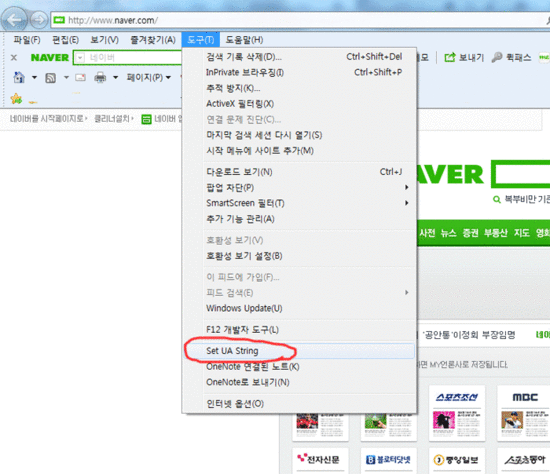550x474 pixels.
Task: Open the 편집(E) menu
Action: tap(65, 40)
